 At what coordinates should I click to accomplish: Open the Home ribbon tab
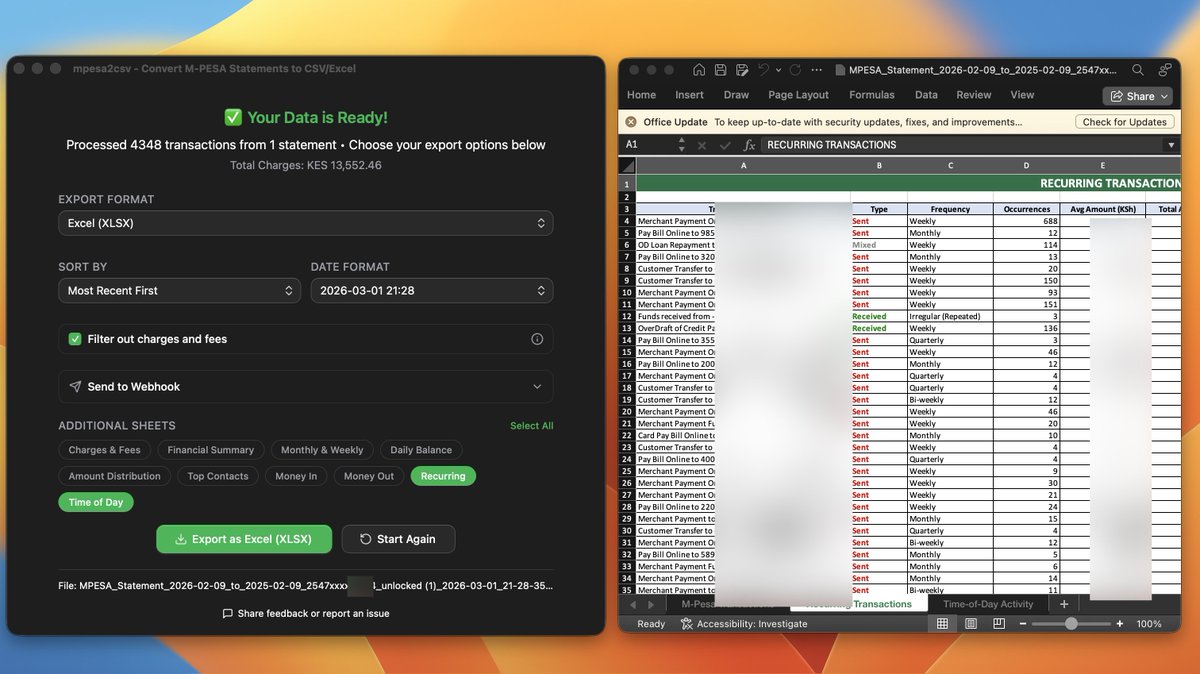[641, 95]
